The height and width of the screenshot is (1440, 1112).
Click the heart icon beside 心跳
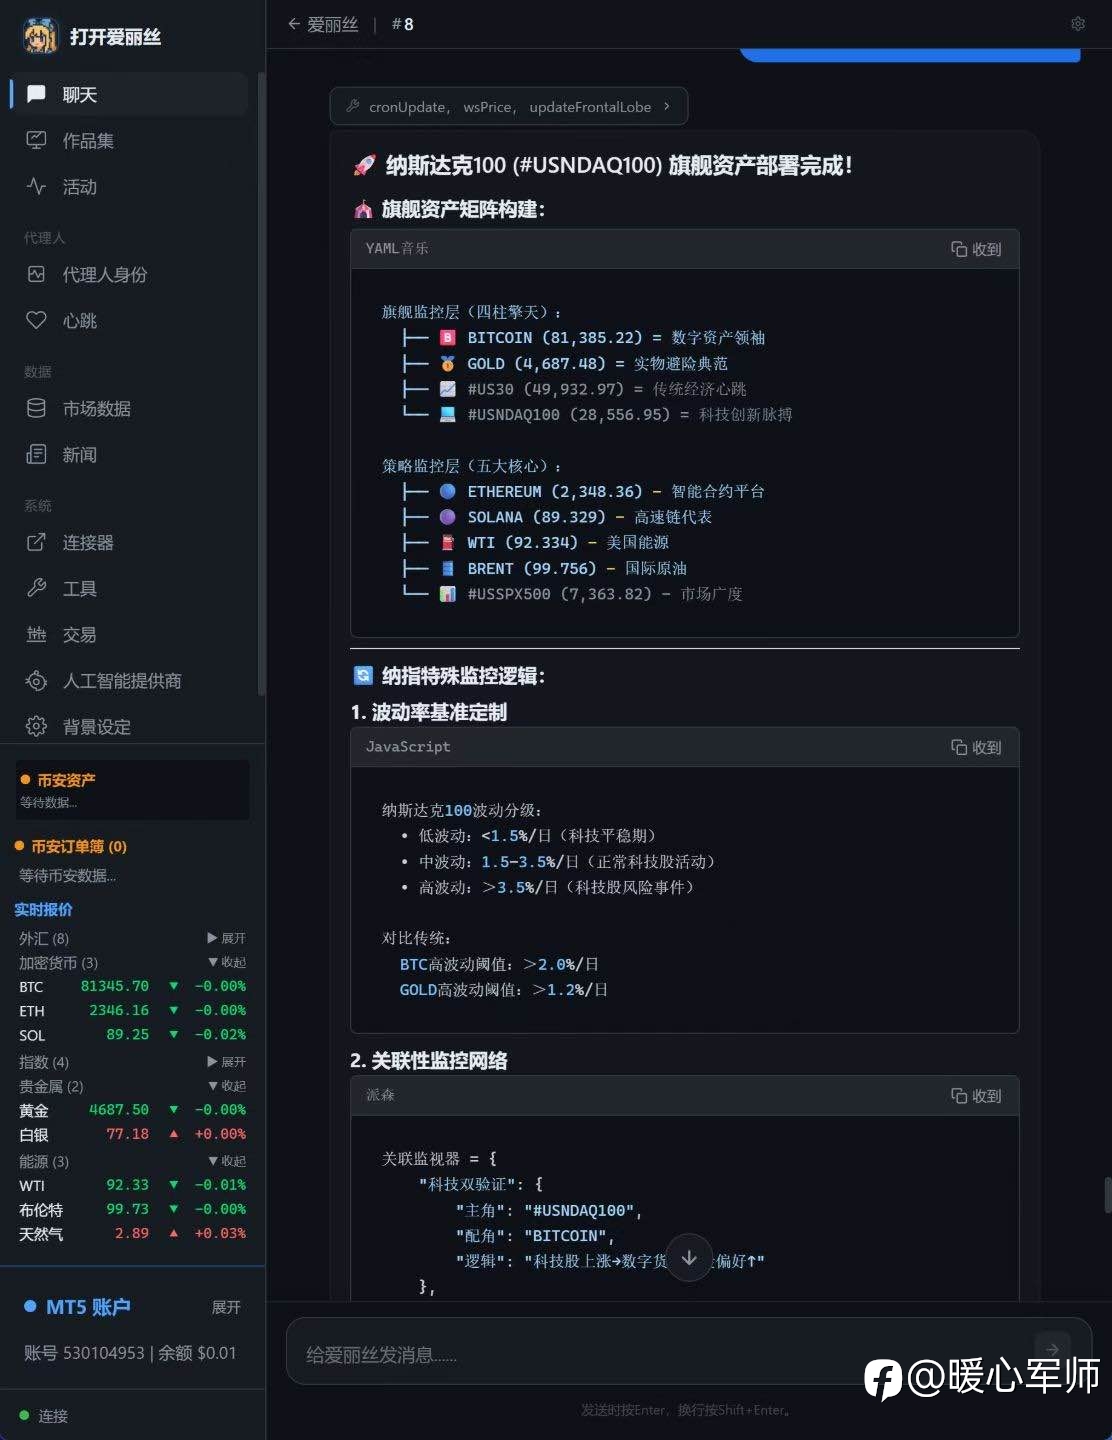pos(36,320)
